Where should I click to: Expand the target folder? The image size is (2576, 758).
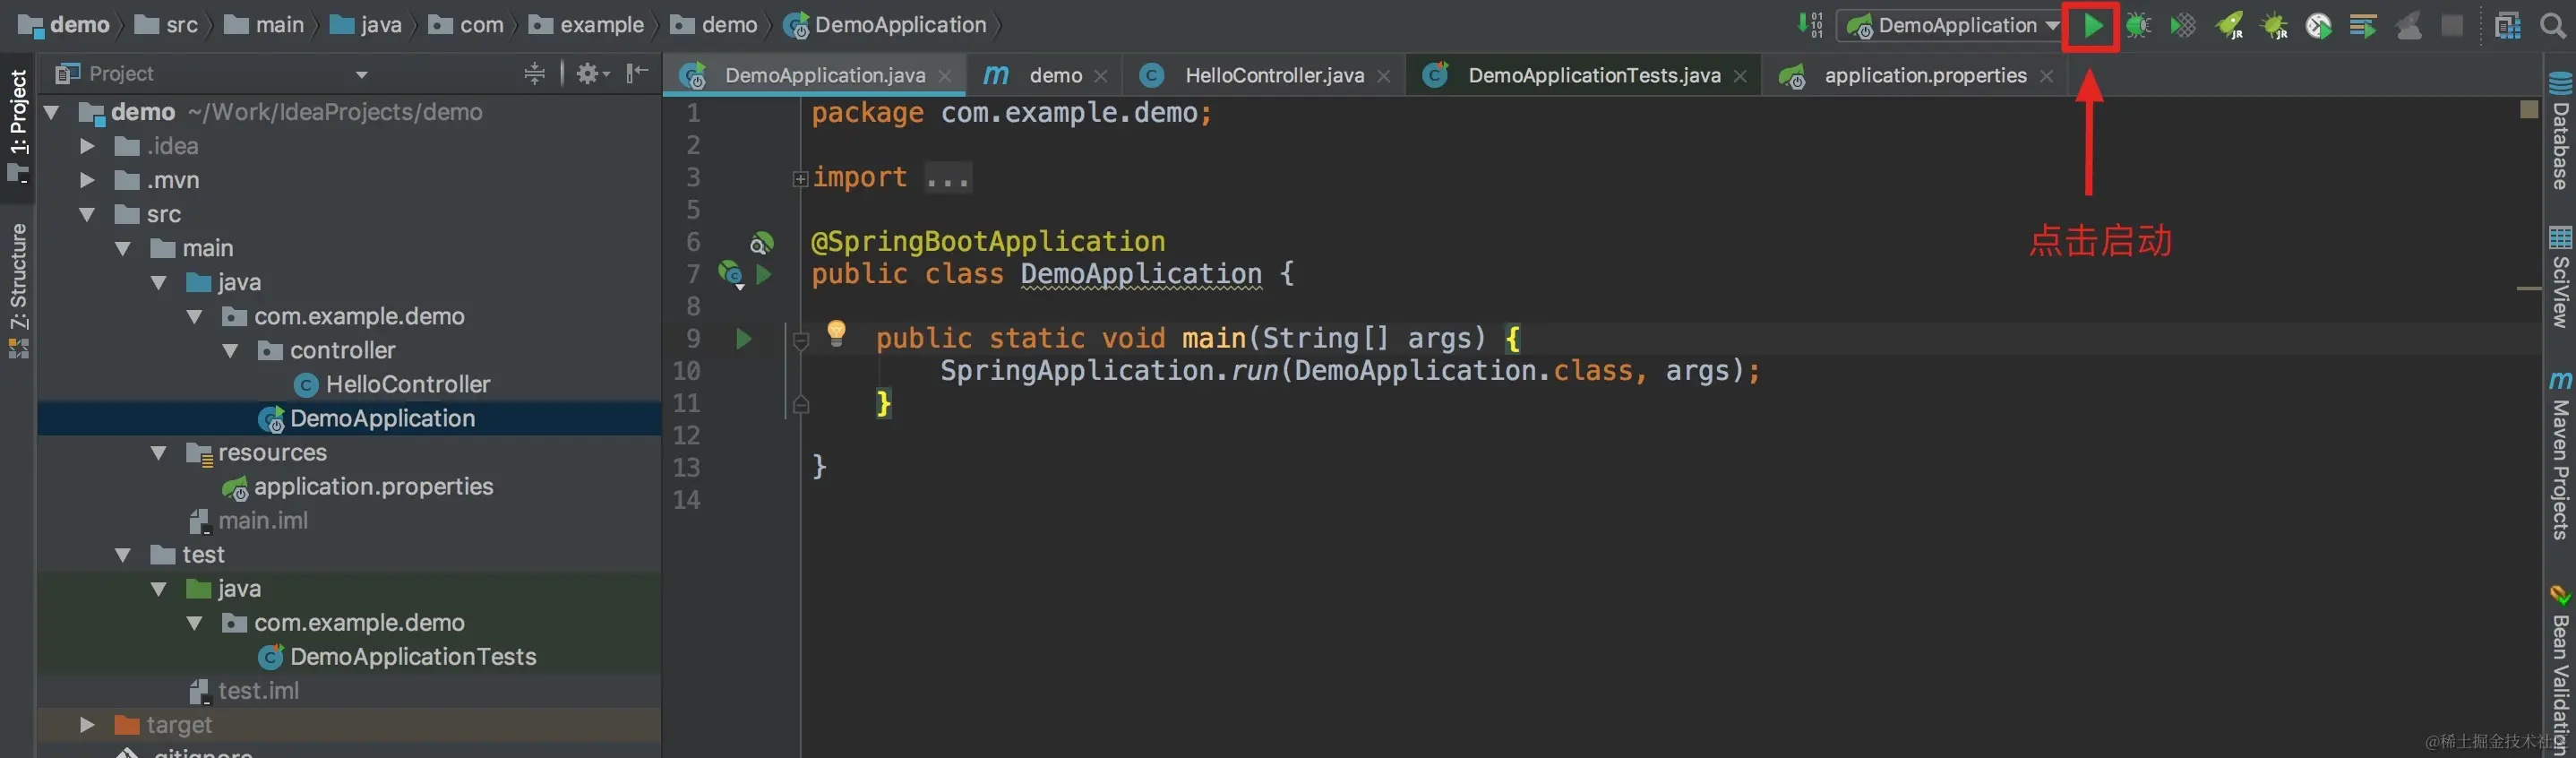(87, 724)
